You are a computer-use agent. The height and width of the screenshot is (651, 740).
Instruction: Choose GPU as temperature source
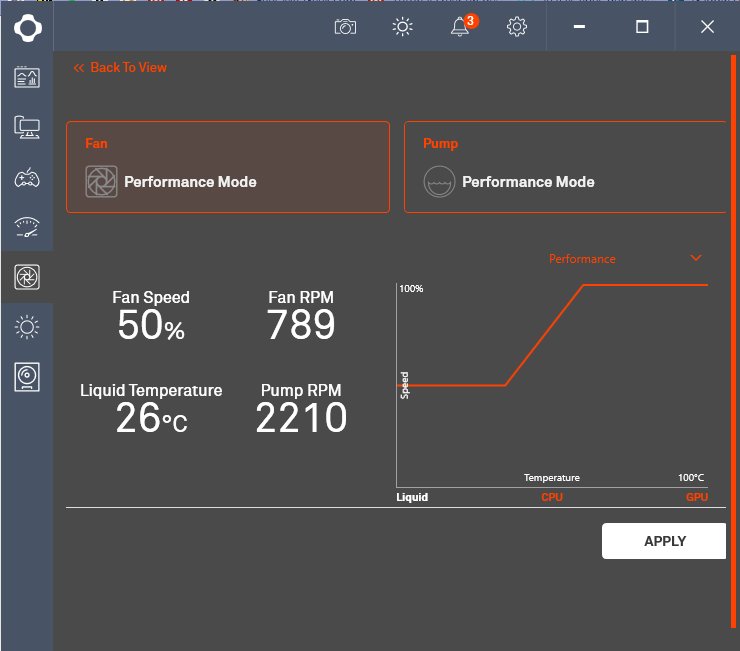click(696, 497)
